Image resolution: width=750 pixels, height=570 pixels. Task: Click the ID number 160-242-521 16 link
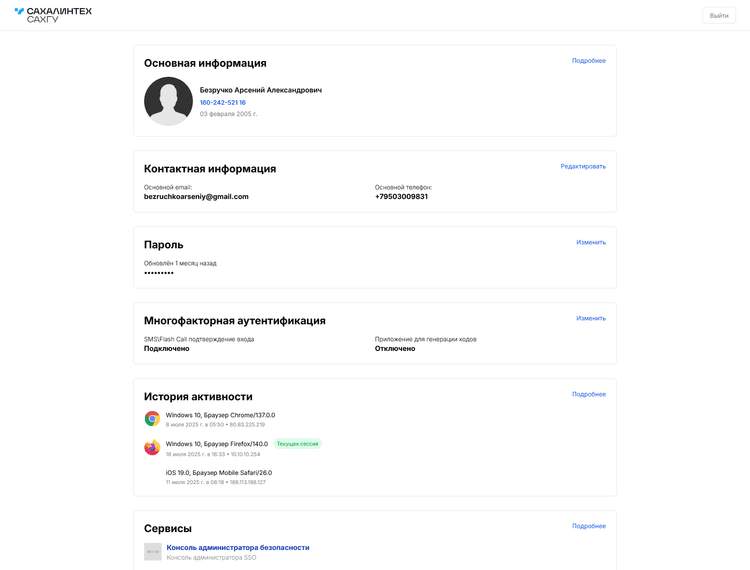click(222, 102)
